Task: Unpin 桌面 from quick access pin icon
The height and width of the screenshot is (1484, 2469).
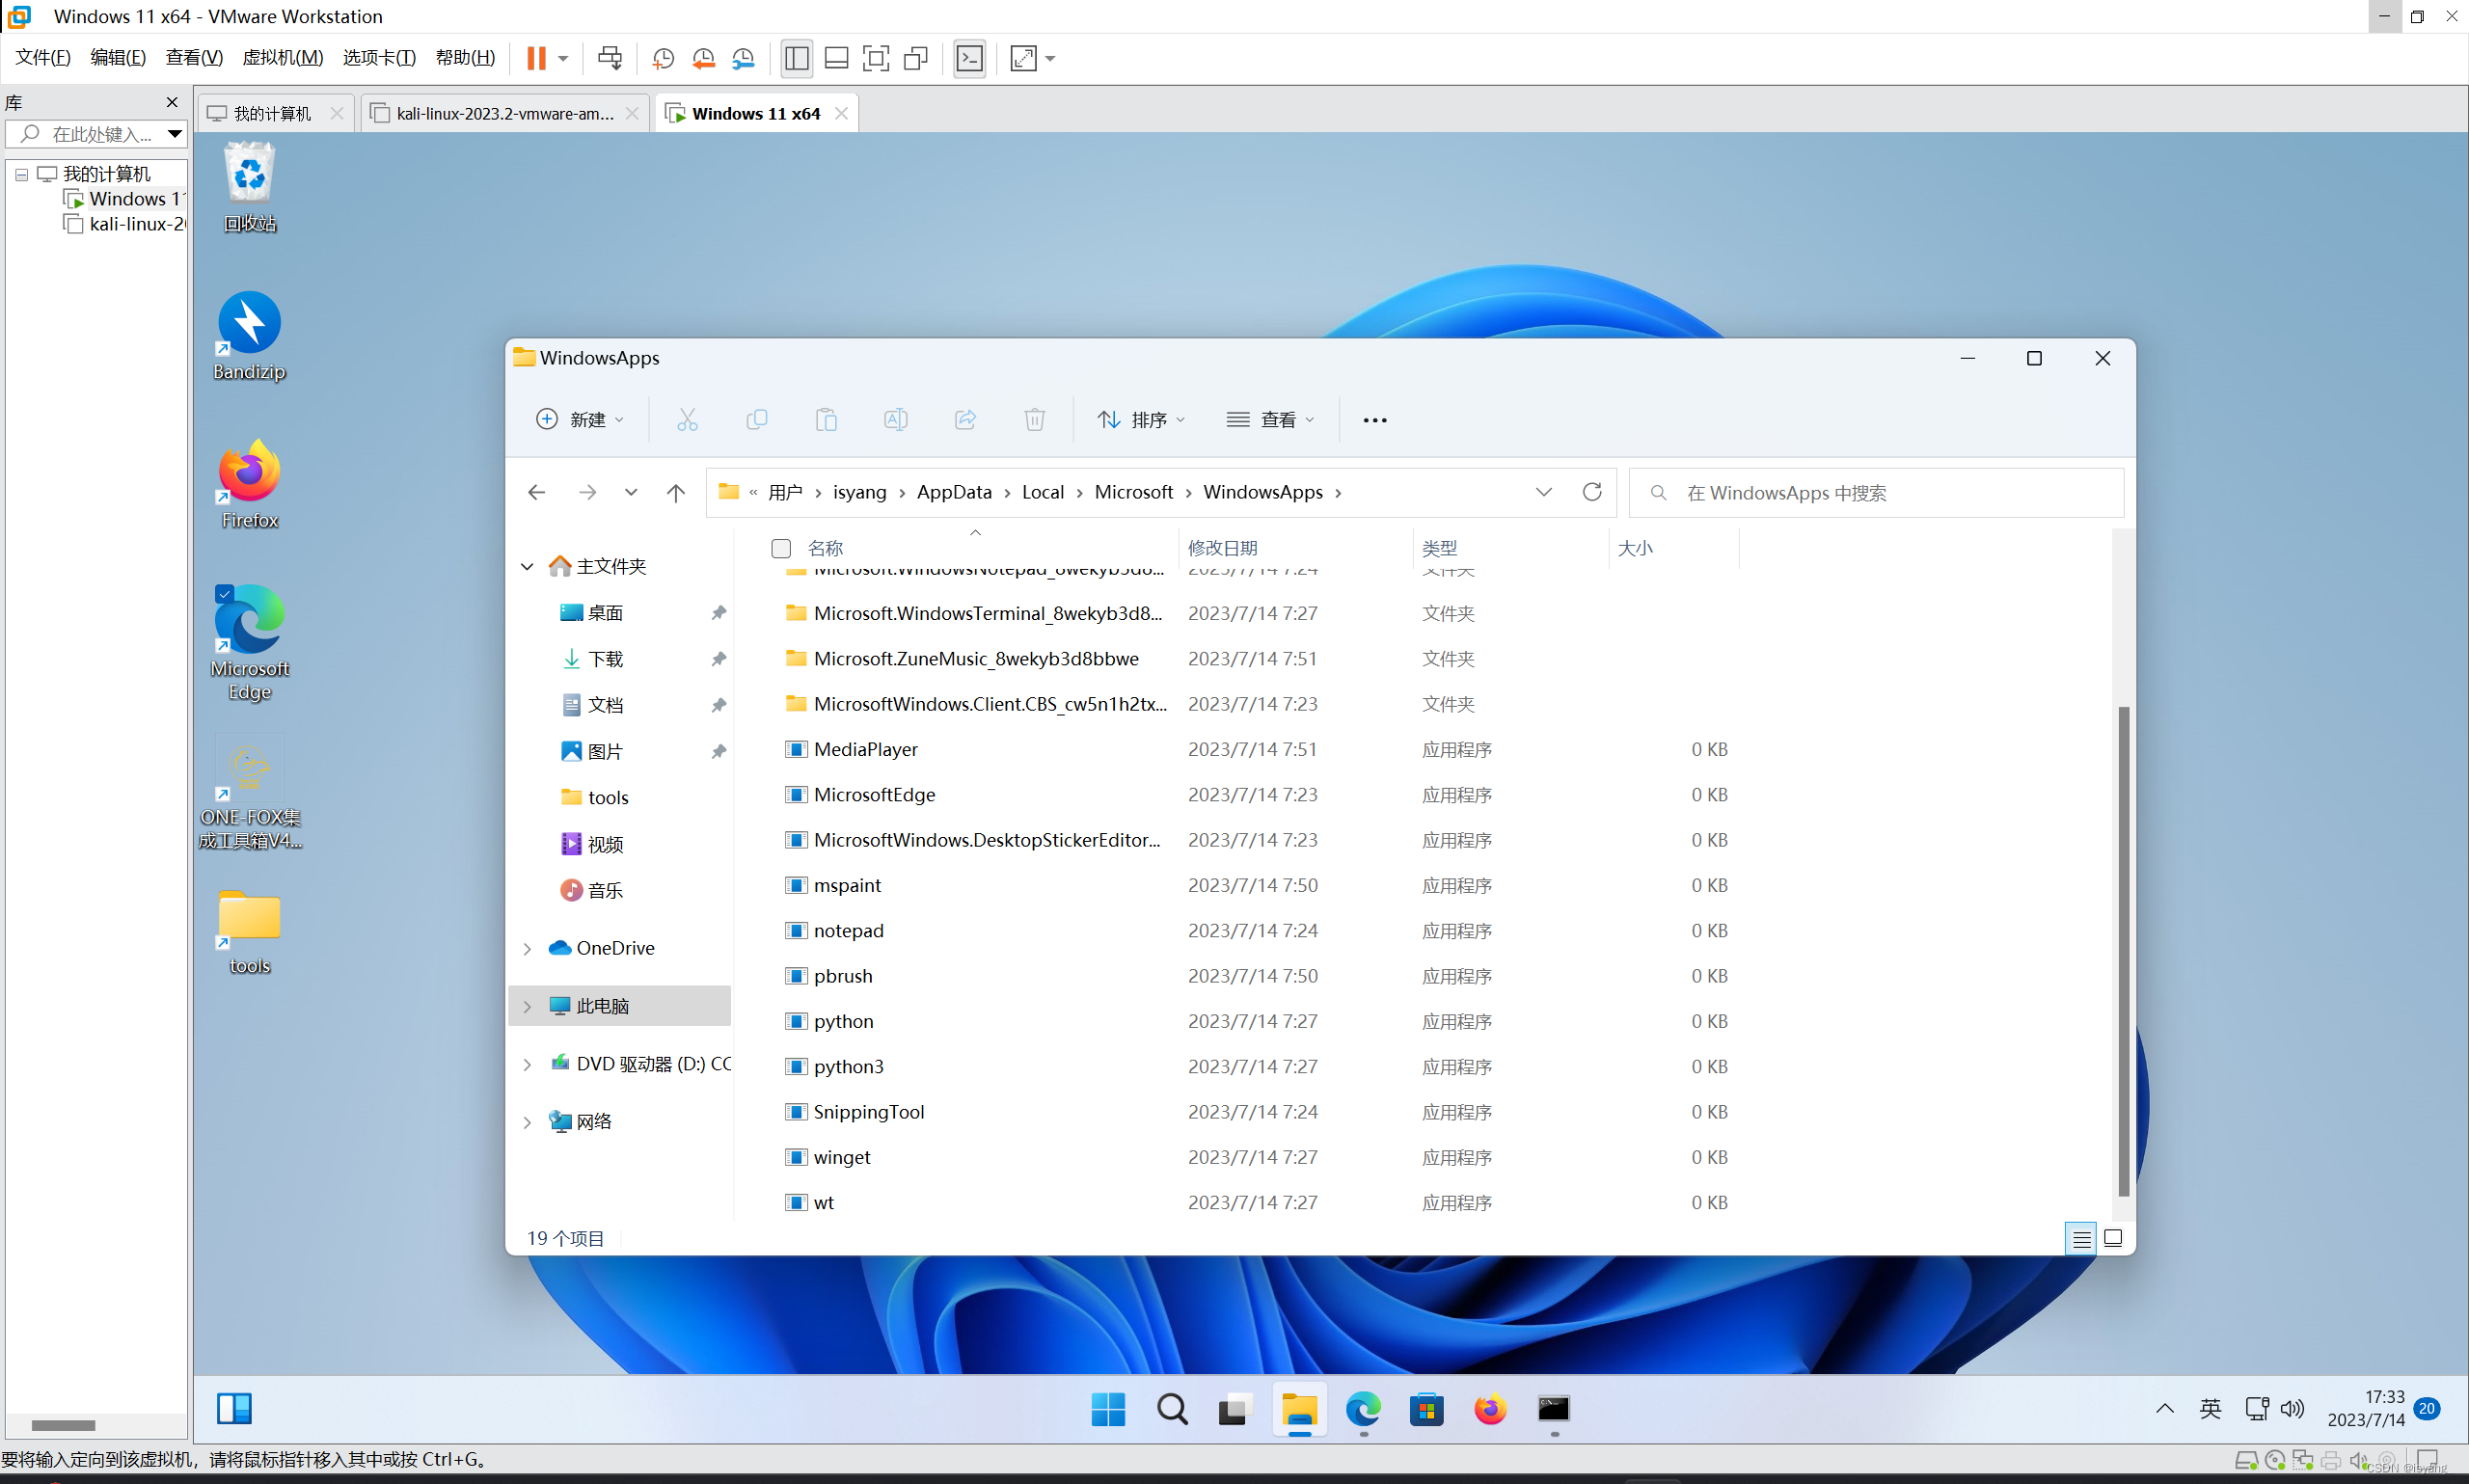Action: [718, 612]
